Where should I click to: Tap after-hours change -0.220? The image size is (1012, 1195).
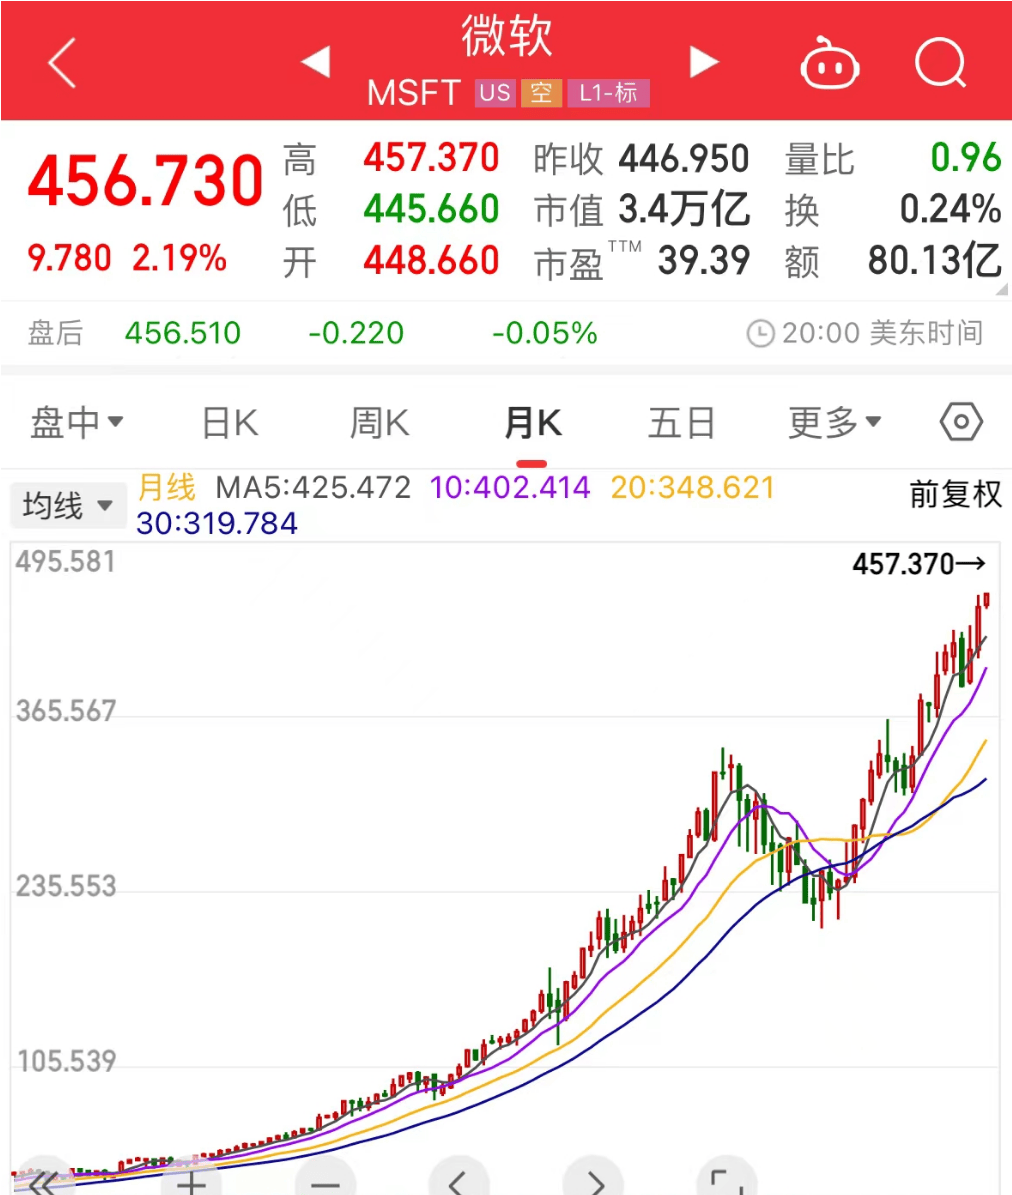tap(356, 333)
